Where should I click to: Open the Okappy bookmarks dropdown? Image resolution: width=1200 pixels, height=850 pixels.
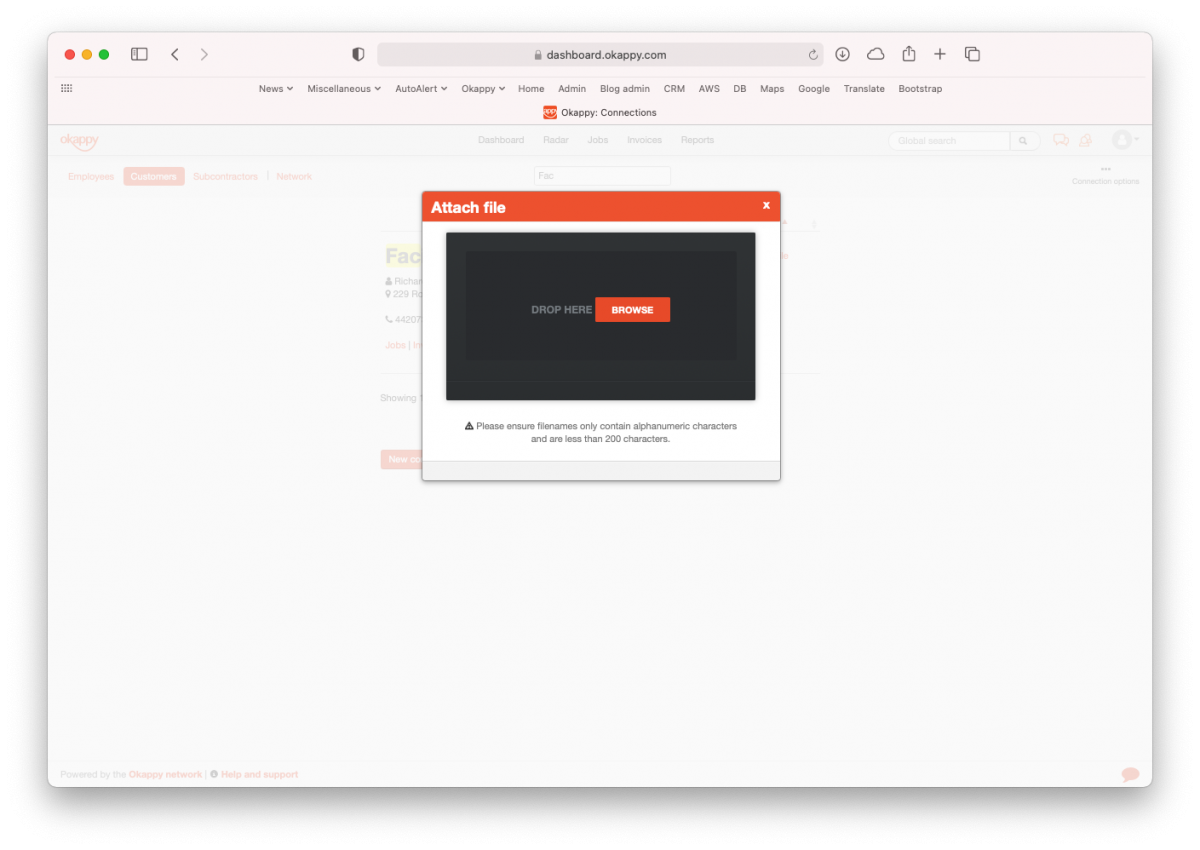482,88
